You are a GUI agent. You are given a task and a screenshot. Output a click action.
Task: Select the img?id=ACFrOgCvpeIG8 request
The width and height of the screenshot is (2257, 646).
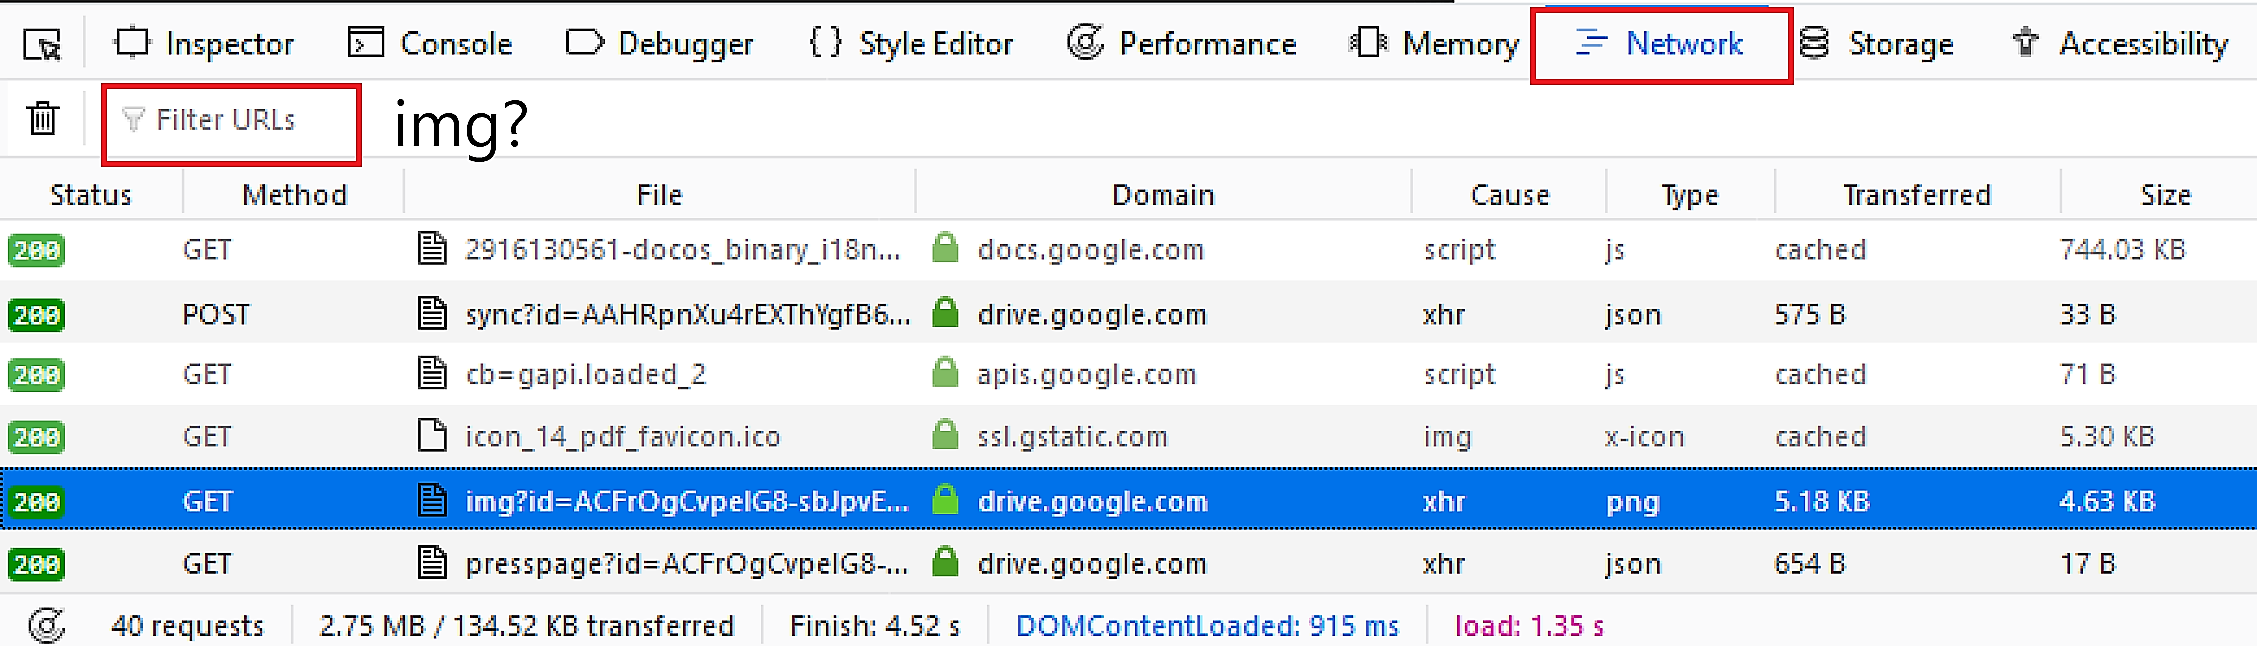tap(1128, 500)
